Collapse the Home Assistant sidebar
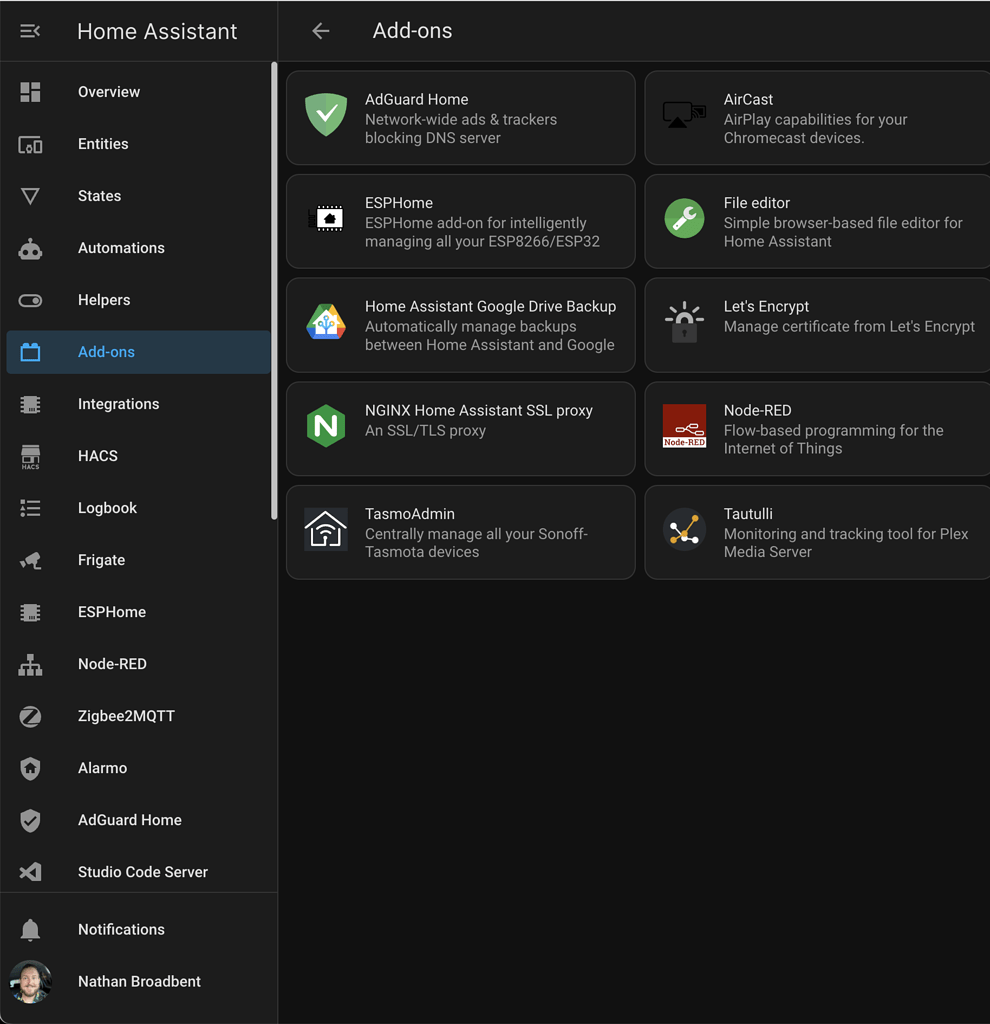This screenshot has width=990, height=1024. click(30, 30)
